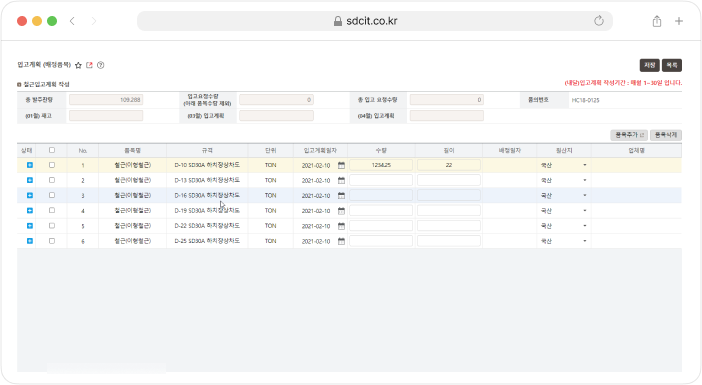Click the browser share icon
Viewport: 702px width, 385px height.
tap(657, 21)
